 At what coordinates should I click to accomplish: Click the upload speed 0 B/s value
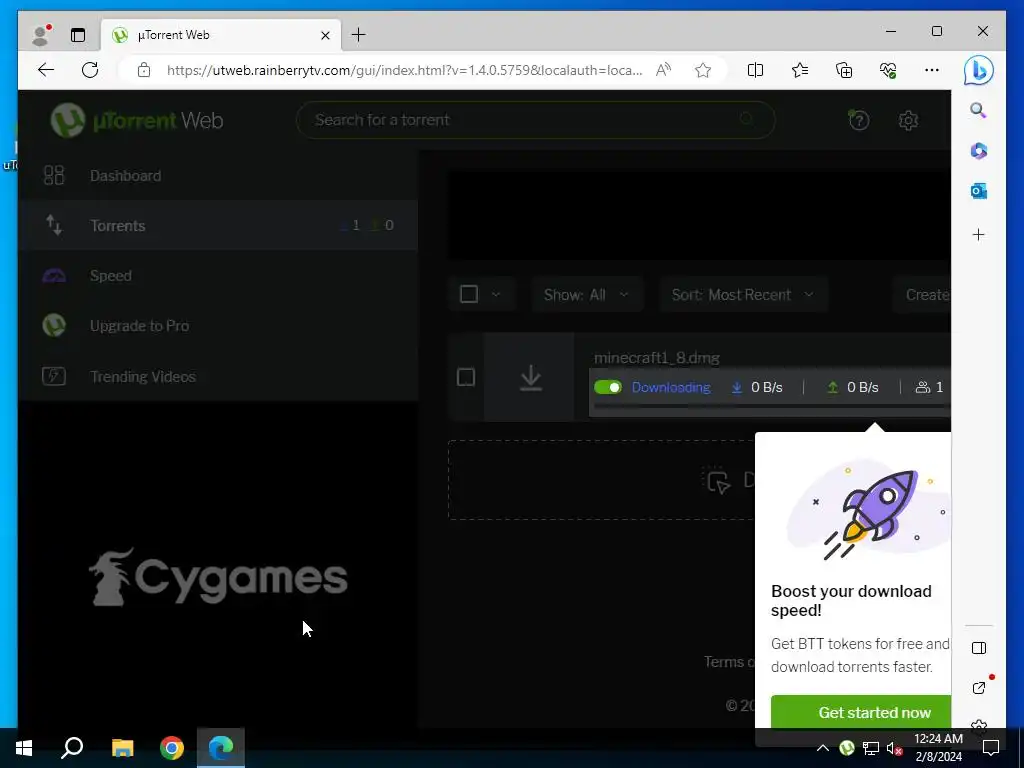863,387
